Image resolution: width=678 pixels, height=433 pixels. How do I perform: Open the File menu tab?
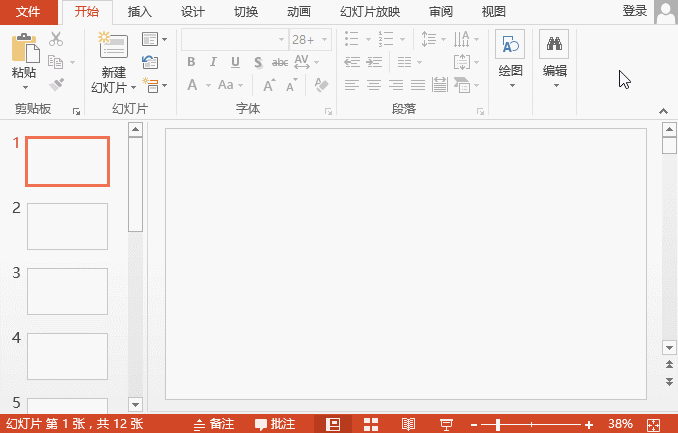click(29, 12)
